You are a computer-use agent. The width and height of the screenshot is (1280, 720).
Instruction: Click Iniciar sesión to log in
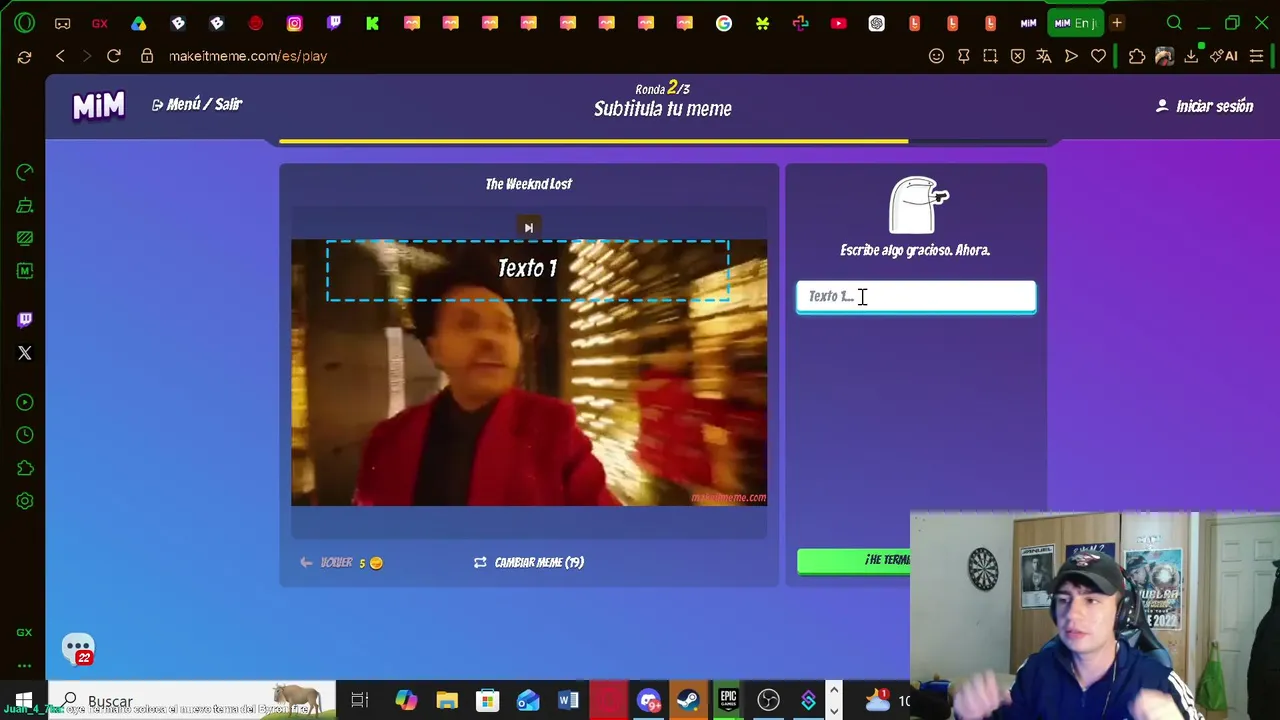(1205, 106)
